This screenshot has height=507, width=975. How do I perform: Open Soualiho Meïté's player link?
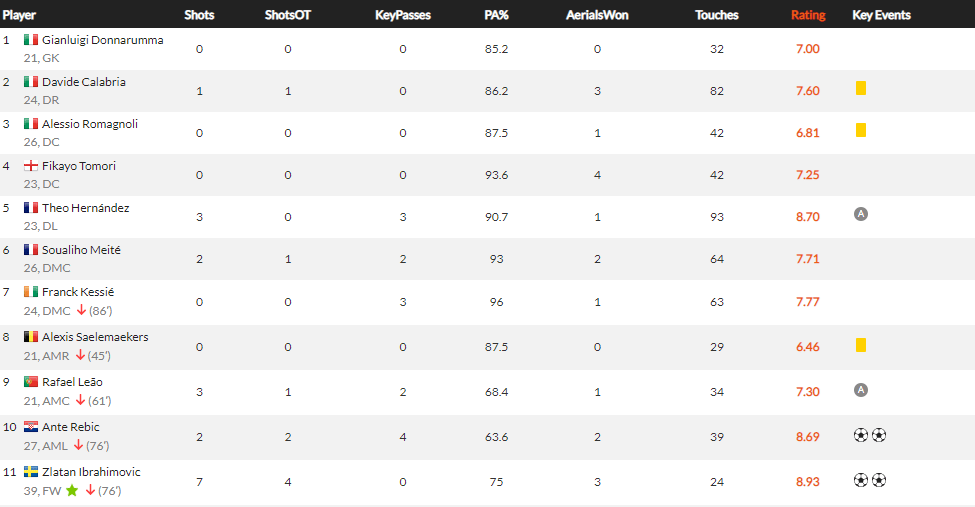(81, 249)
